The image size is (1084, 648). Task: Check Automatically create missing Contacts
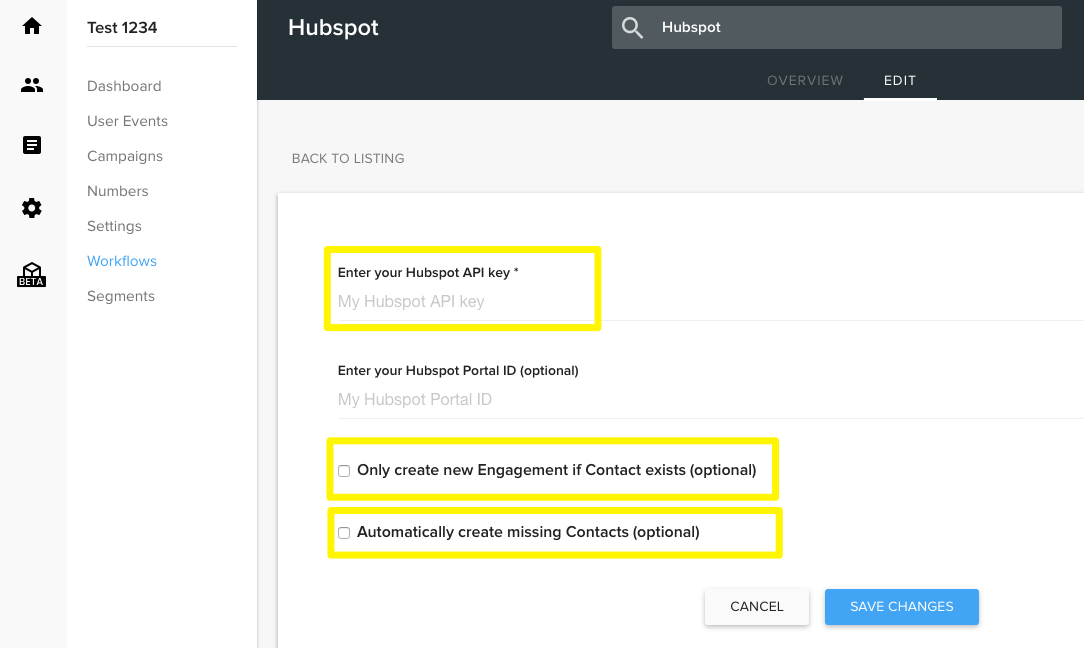344,533
